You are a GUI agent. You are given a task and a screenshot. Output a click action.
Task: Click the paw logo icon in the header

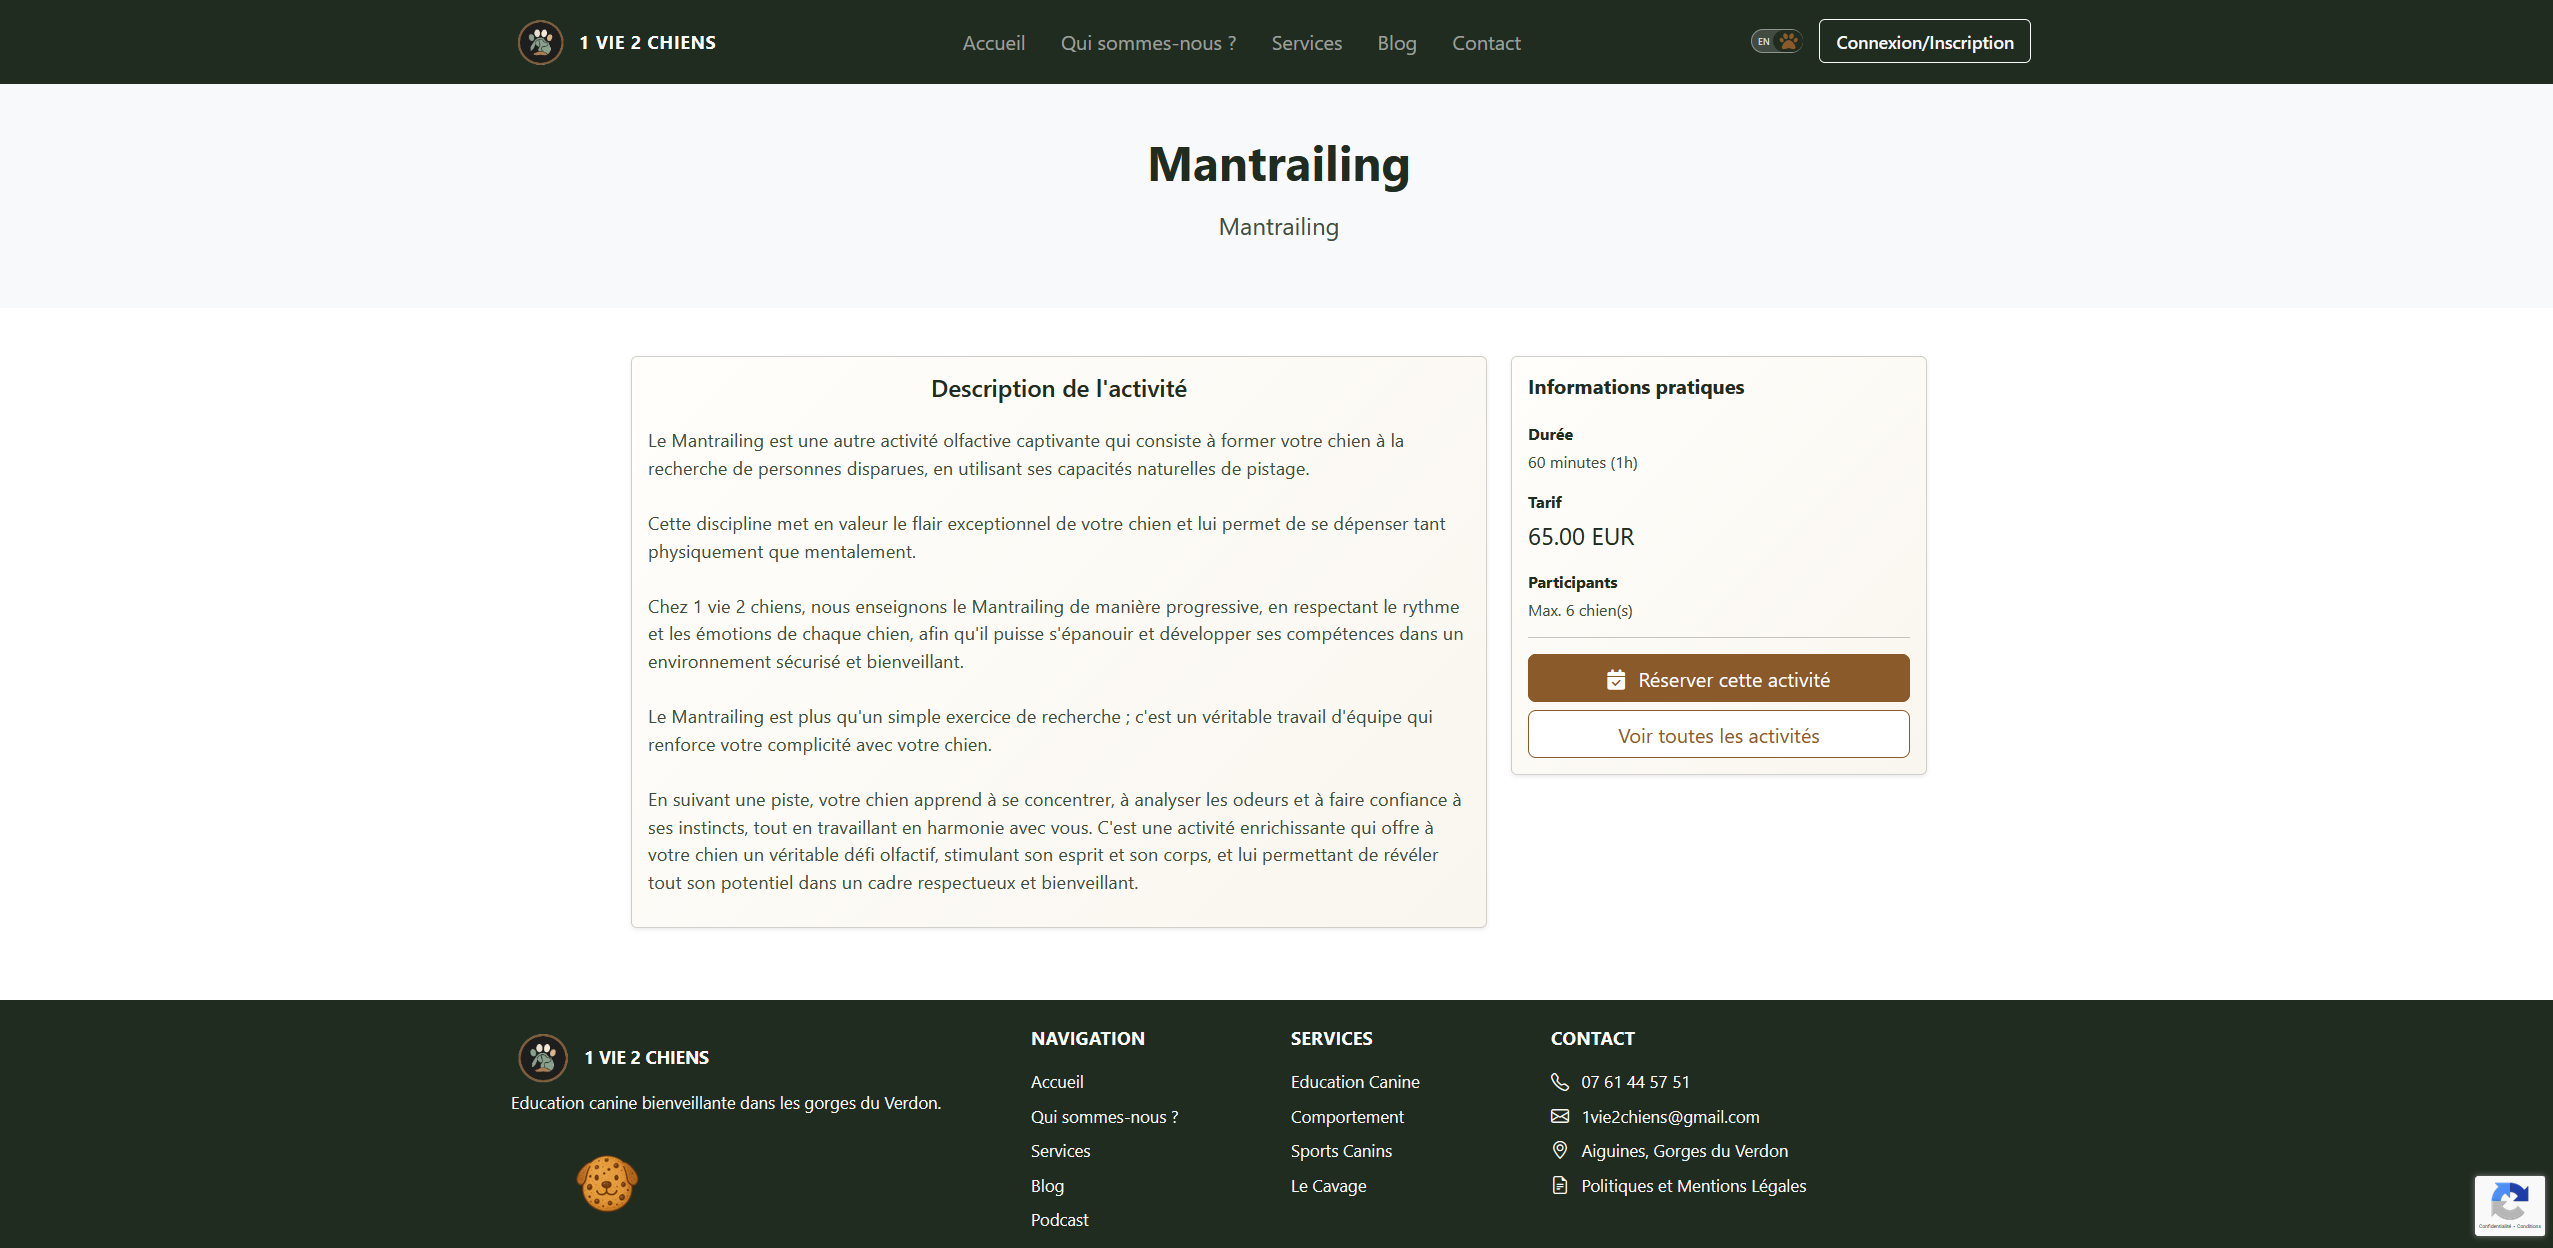(540, 42)
